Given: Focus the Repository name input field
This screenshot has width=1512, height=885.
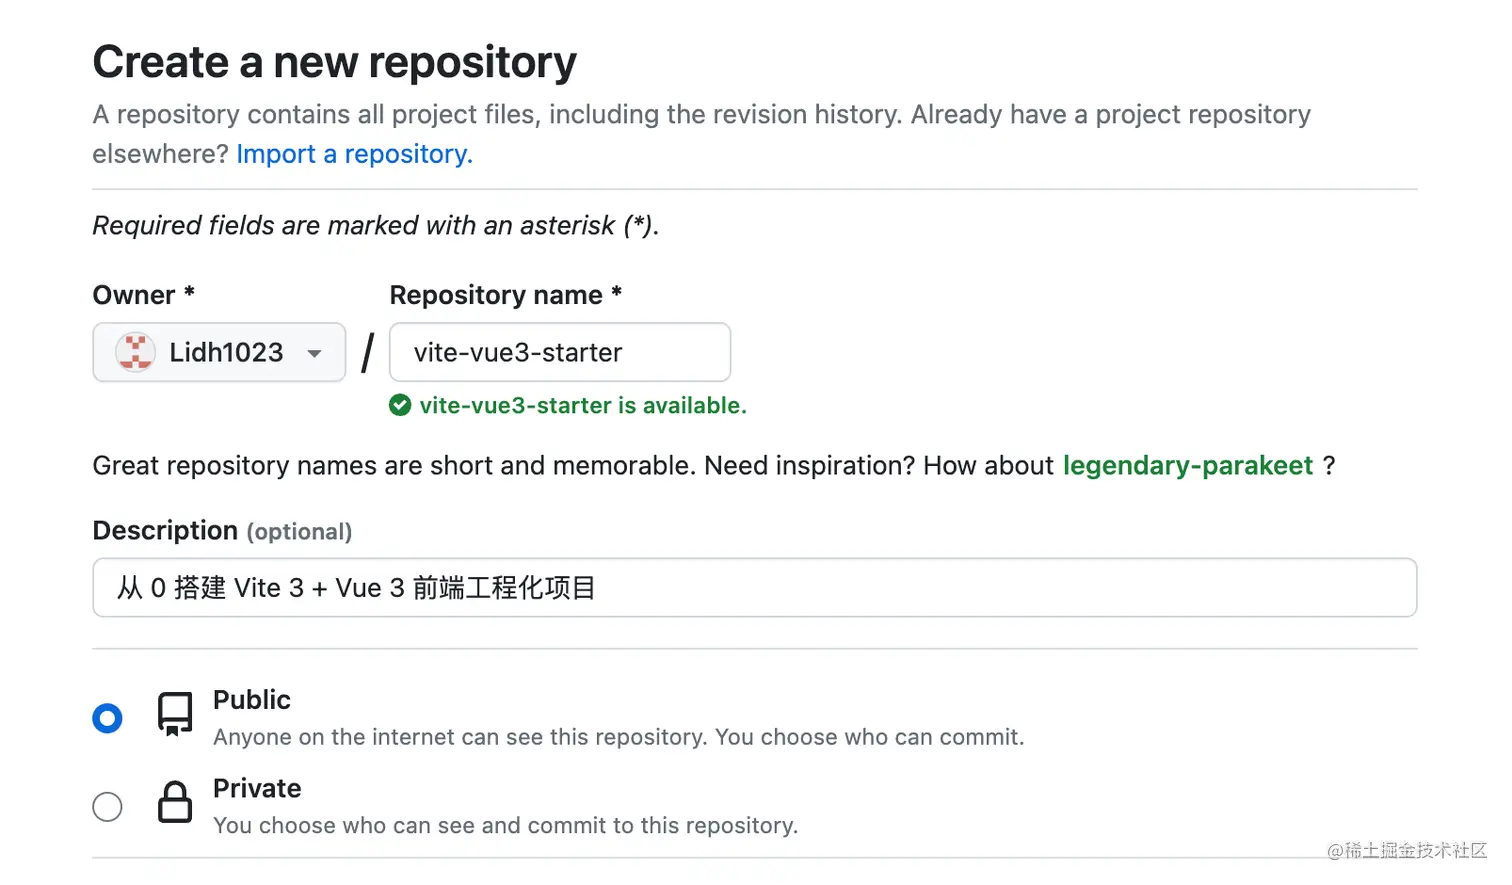Looking at the screenshot, I should click(x=560, y=352).
